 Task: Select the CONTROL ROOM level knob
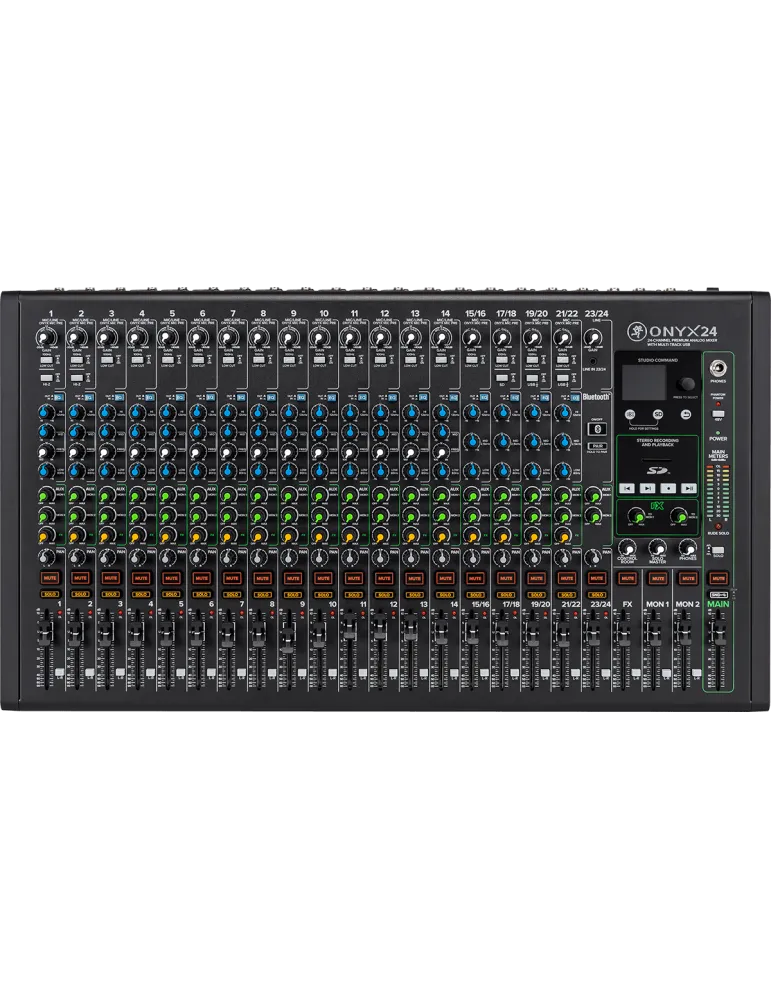pyautogui.click(x=627, y=547)
